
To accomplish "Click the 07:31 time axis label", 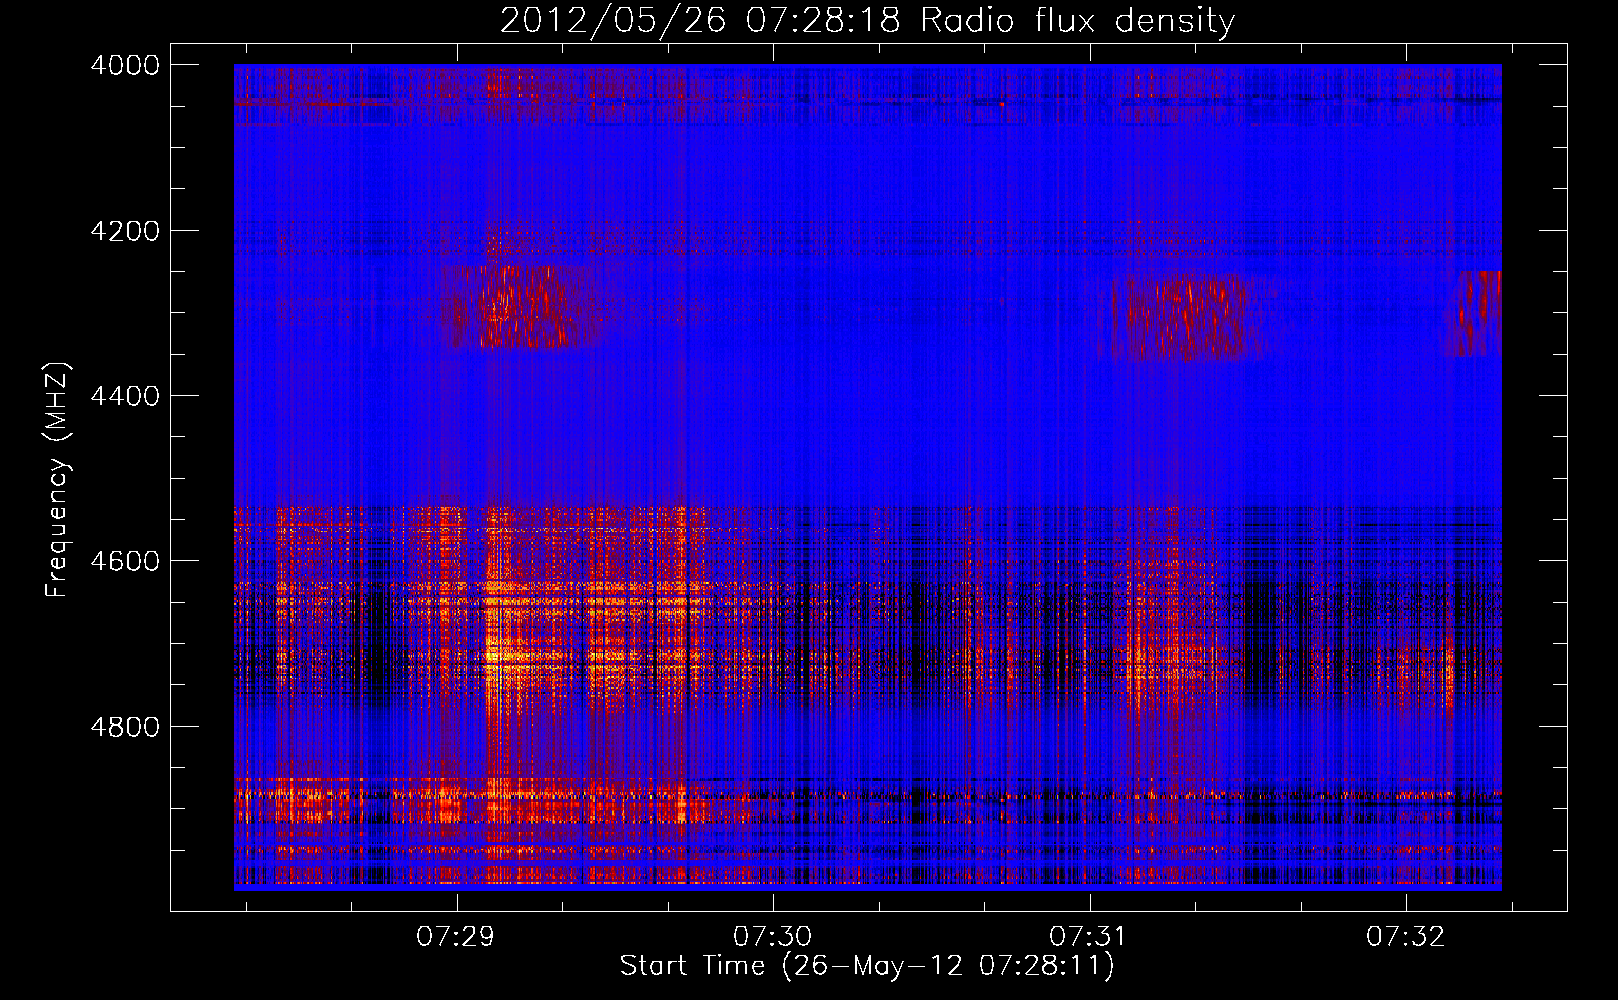I will [1089, 937].
